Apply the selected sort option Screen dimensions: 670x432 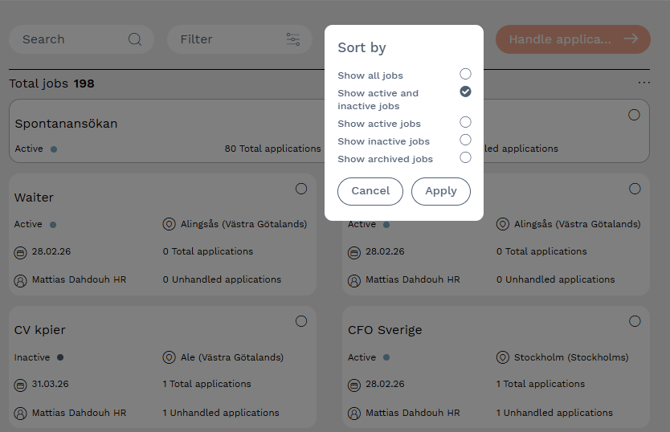[441, 191]
